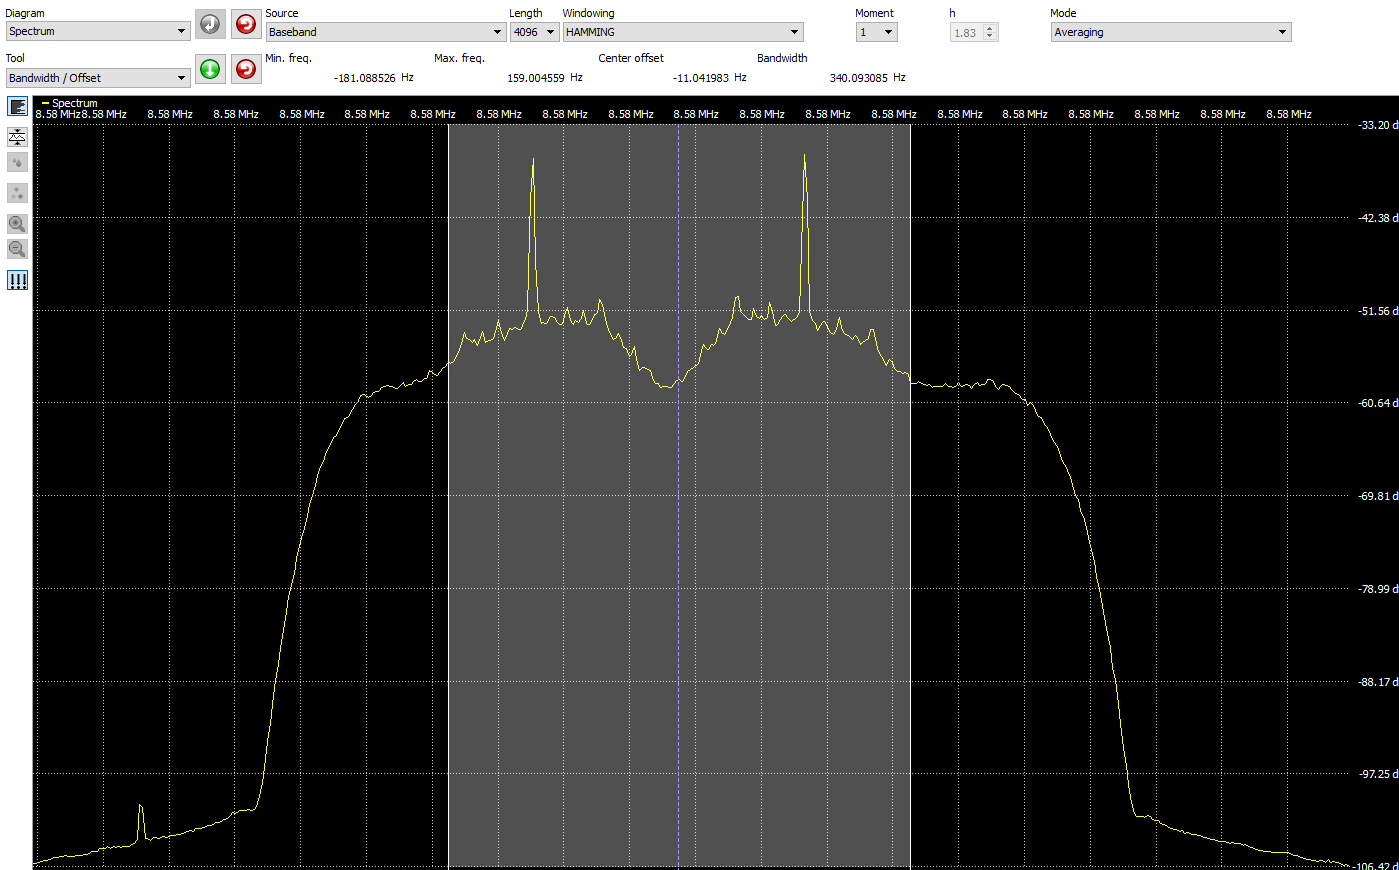Click the -42.38 axis label
This screenshot has height=870, width=1399.
[x=1378, y=218]
